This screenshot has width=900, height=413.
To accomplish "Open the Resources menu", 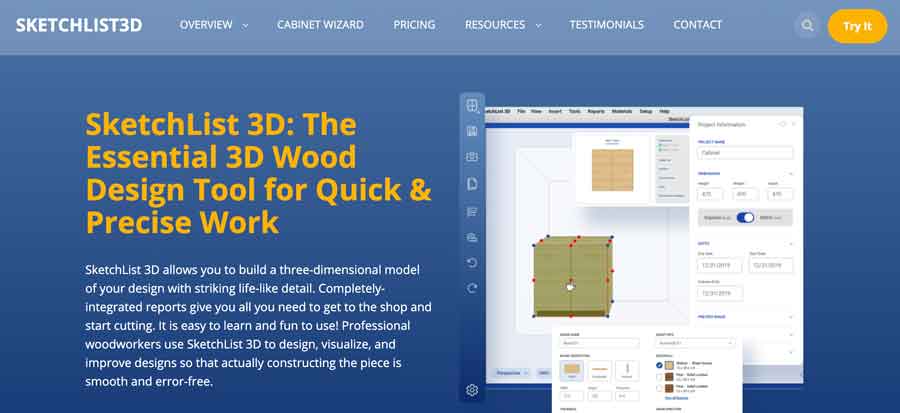I will coord(495,25).
